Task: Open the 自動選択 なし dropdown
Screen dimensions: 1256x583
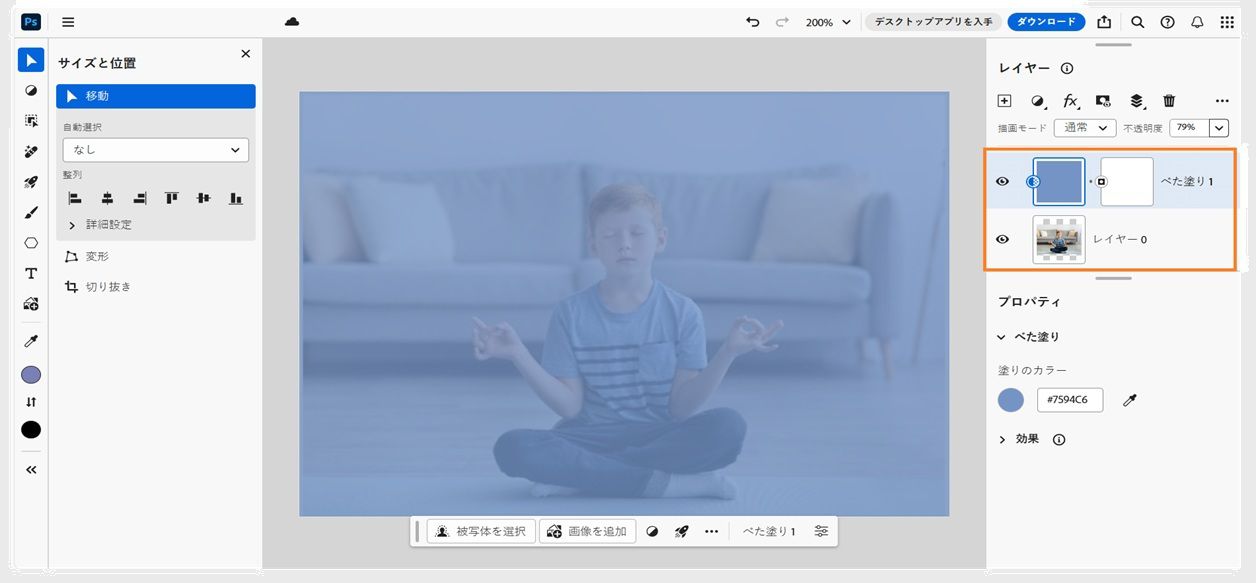Action: 156,150
